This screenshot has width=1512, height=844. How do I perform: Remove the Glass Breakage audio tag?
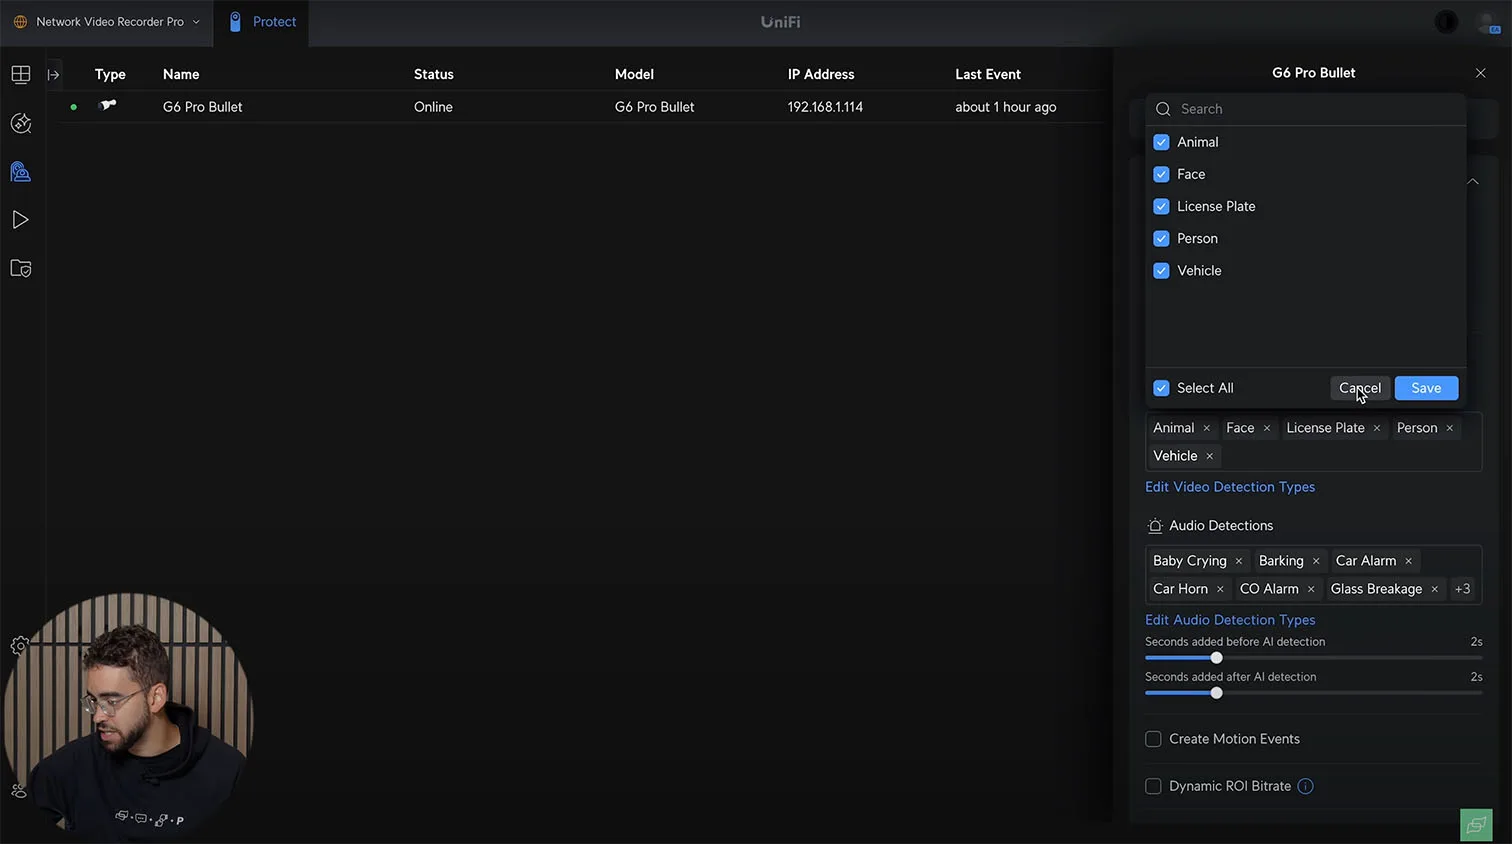point(1435,589)
